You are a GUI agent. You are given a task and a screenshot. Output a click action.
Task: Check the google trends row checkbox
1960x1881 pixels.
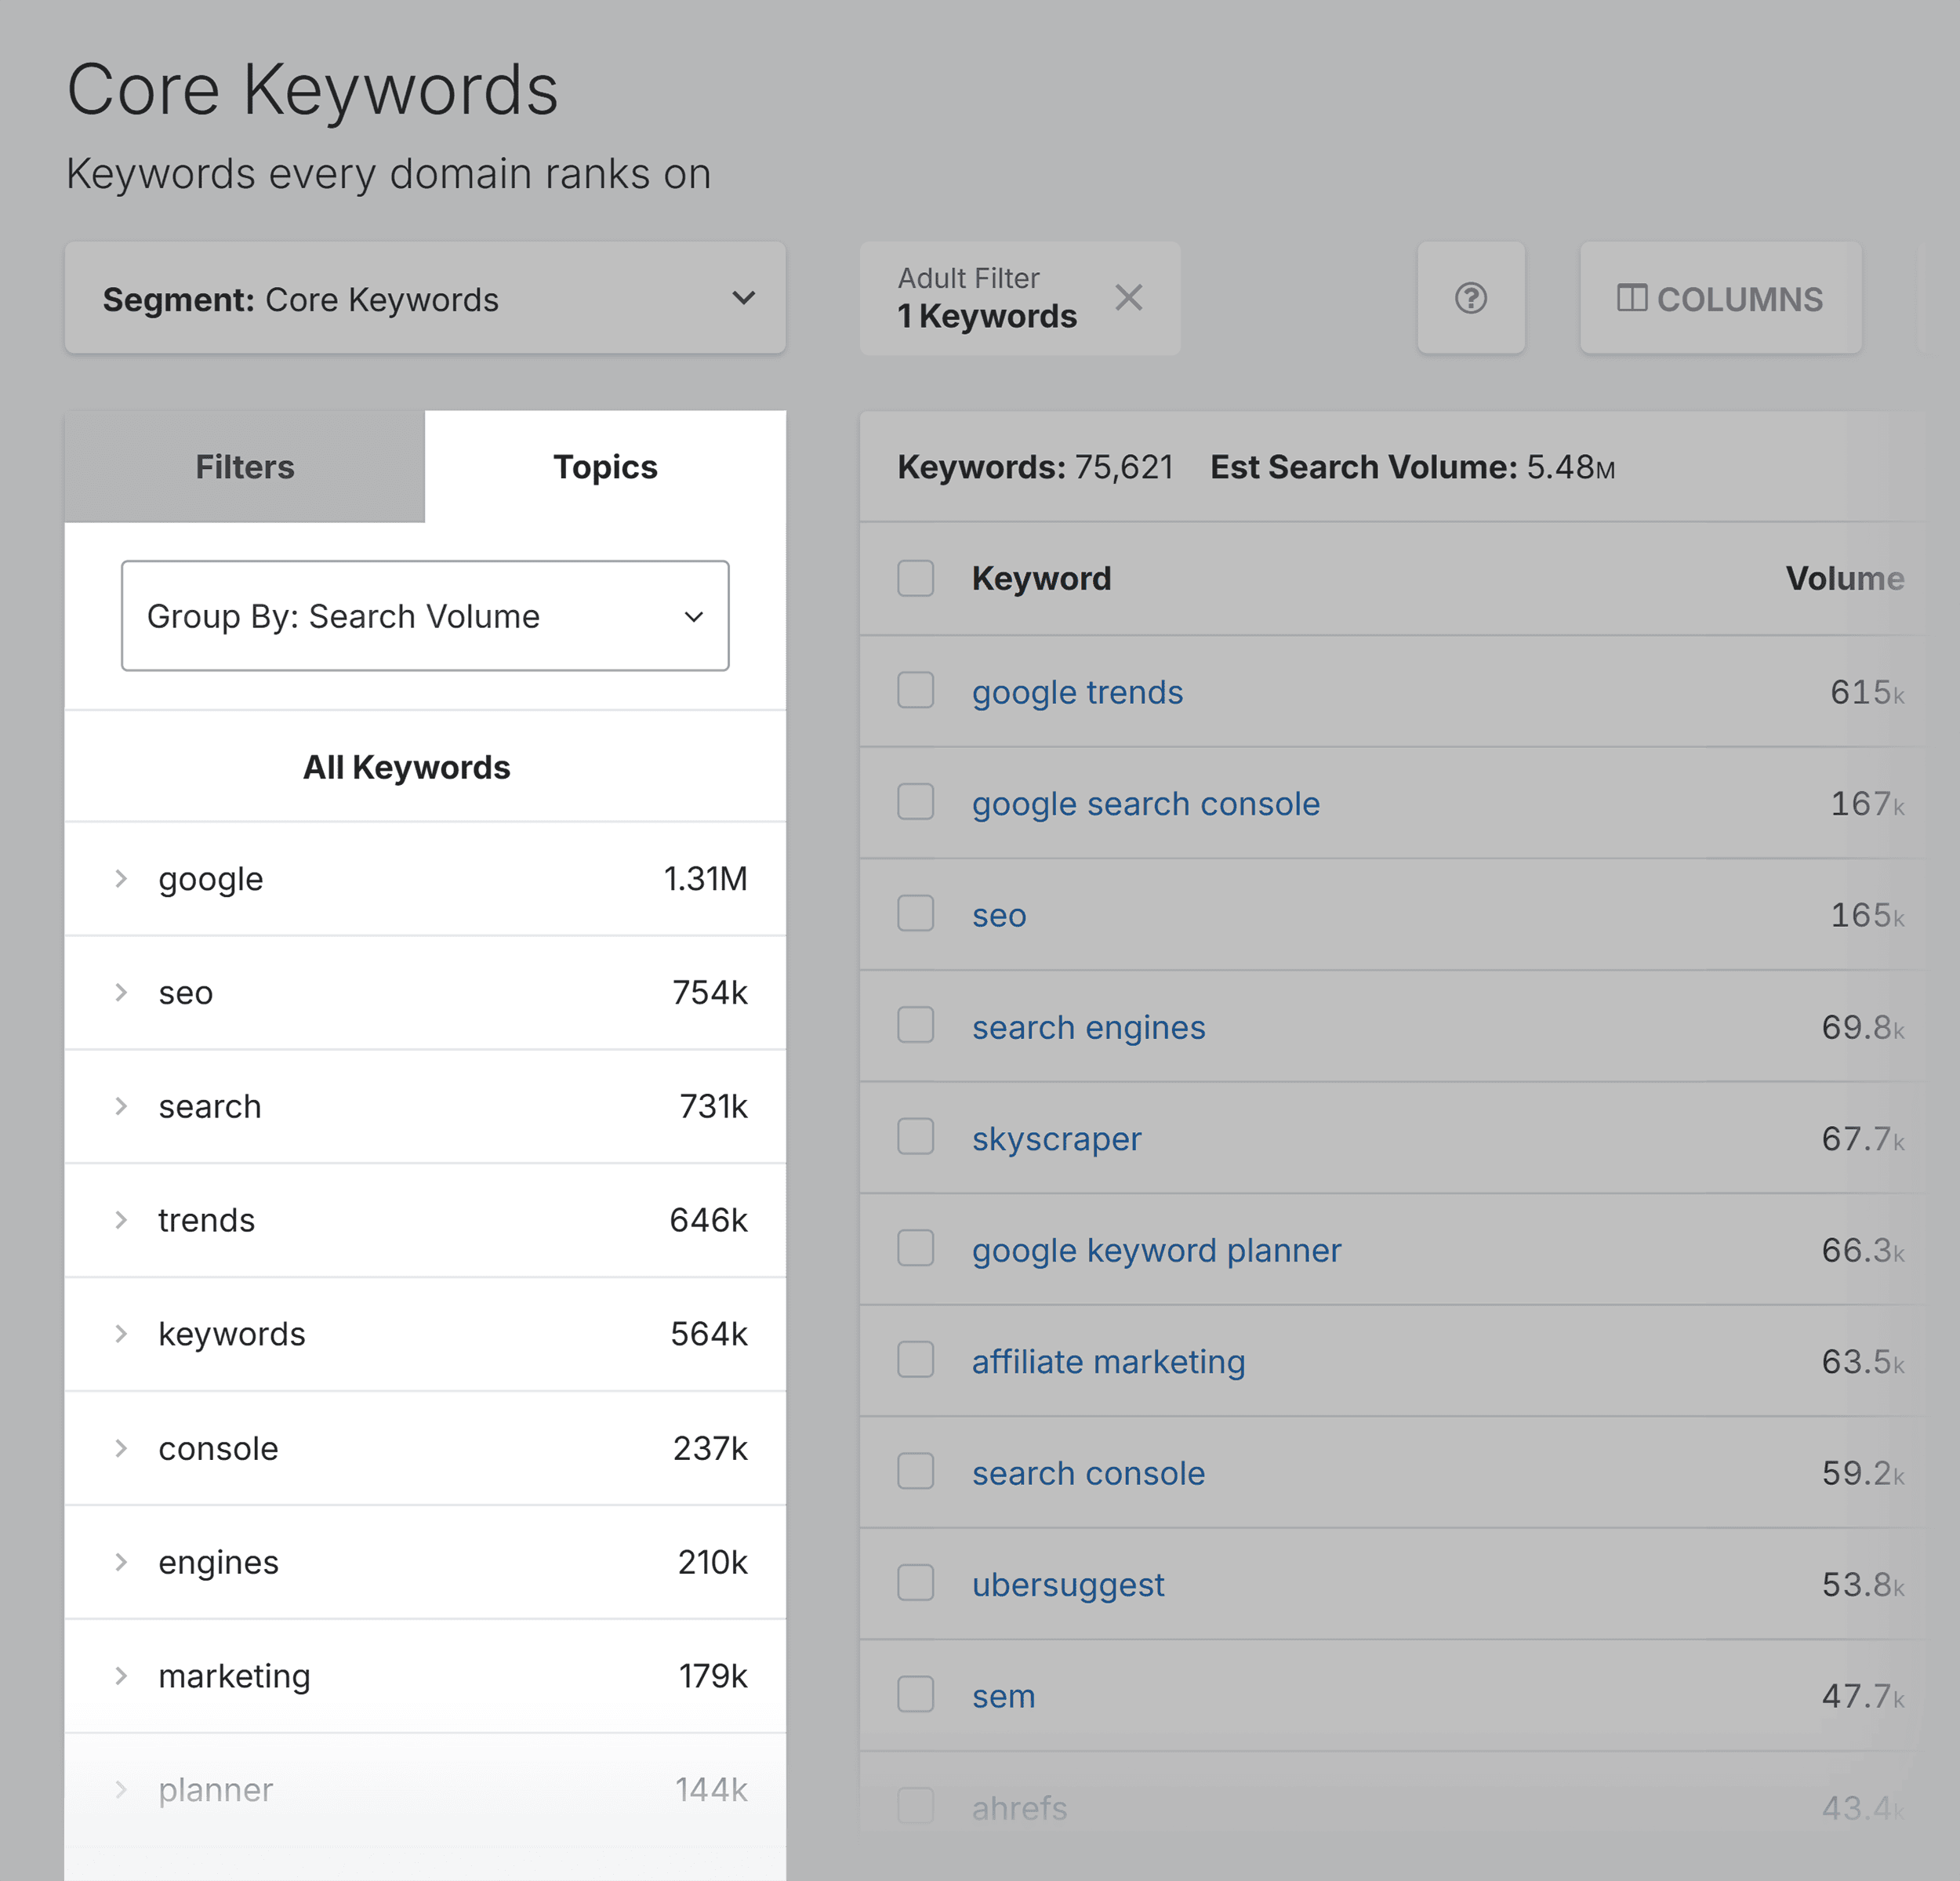(916, 690)
